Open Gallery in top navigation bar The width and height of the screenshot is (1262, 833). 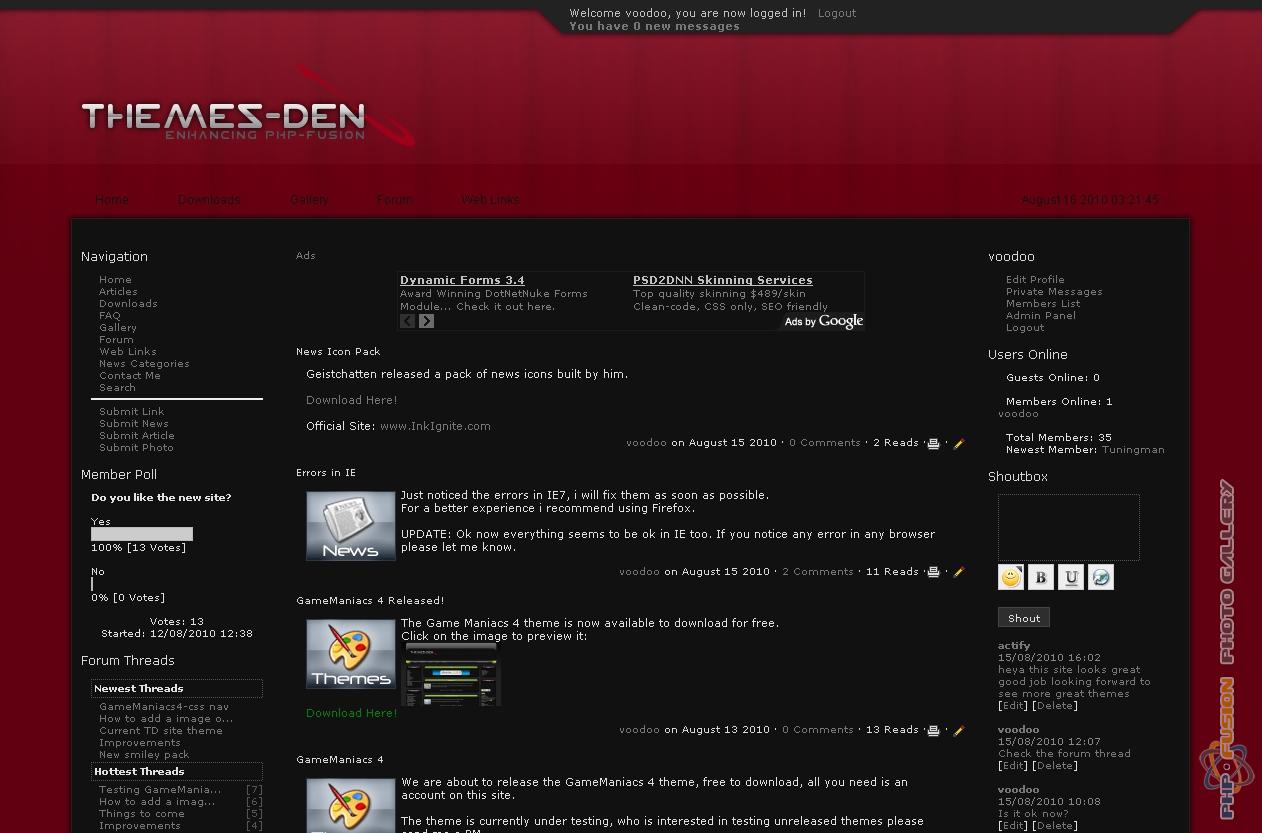pyautogui.click(x=309, y=200)
